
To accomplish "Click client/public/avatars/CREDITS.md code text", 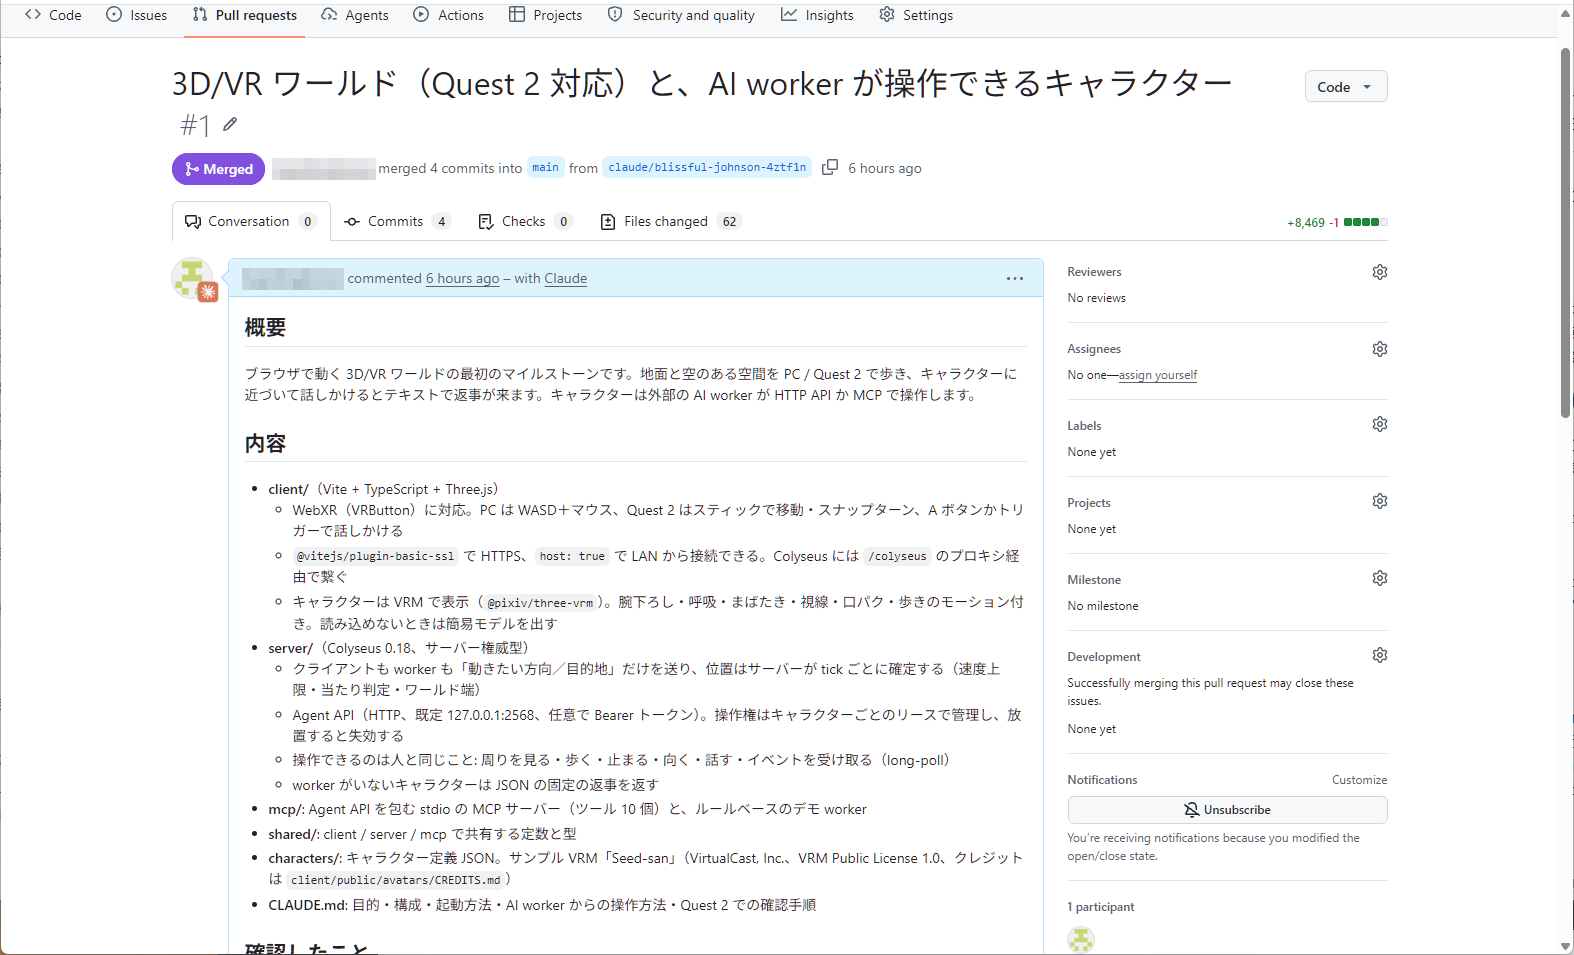I will 396,880.
